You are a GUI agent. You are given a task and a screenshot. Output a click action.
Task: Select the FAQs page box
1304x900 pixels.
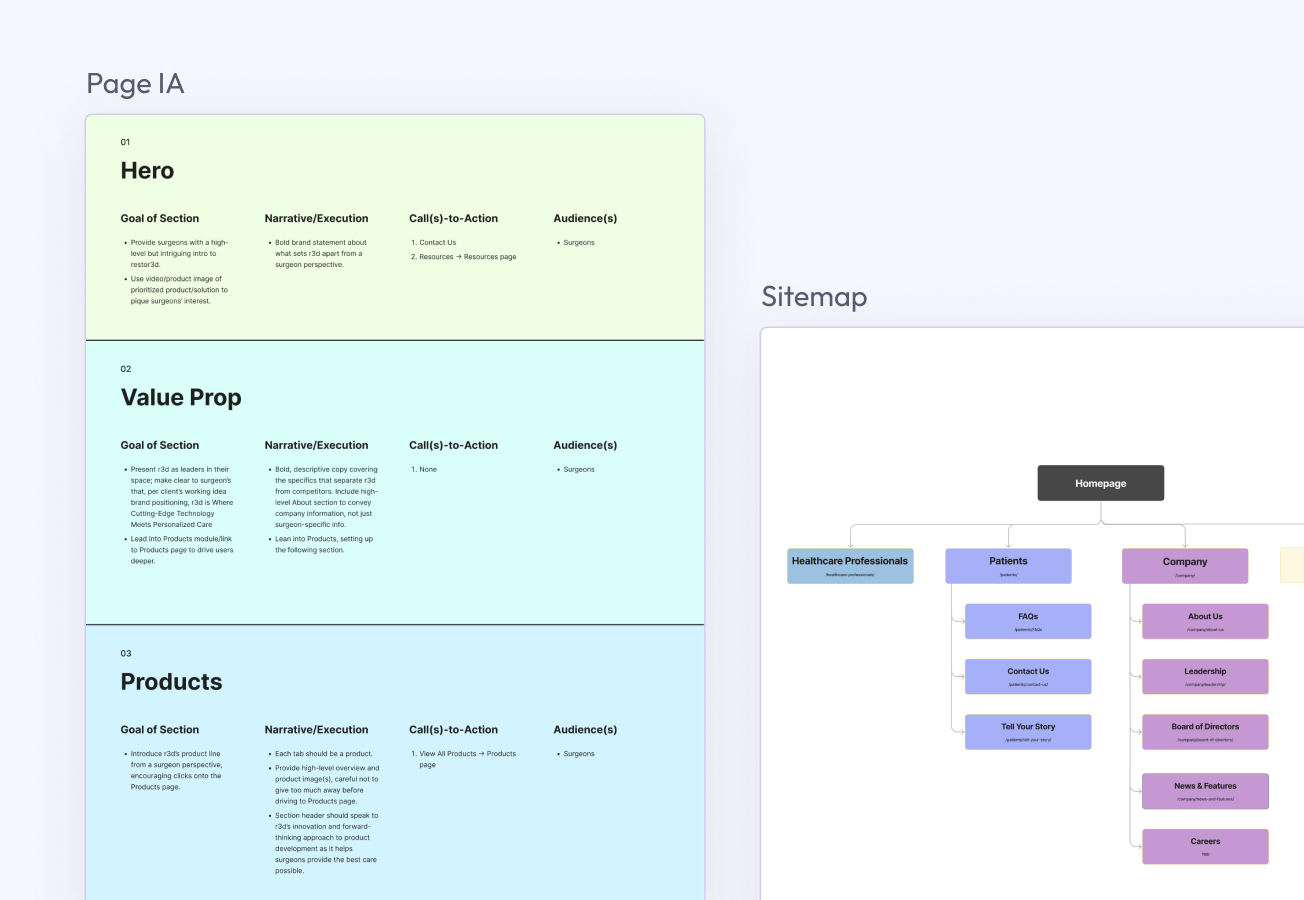(x=1028, y=621)
